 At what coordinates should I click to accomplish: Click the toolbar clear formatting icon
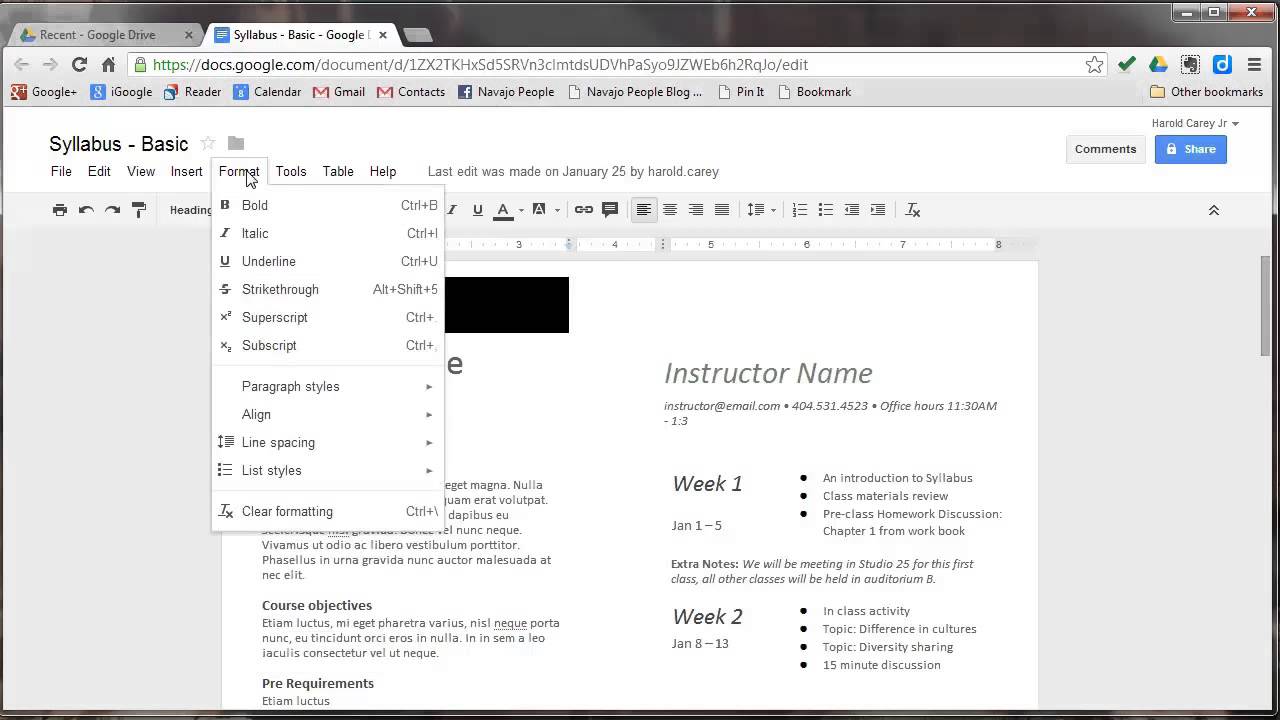point(913,210)
